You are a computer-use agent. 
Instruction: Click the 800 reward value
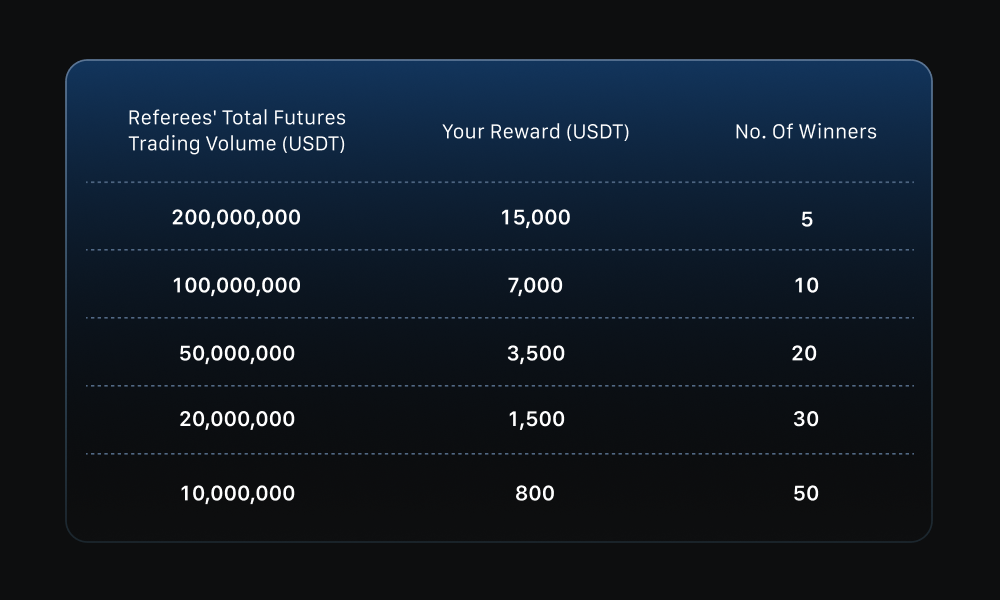pyautogui.click(x=535, y=493)
